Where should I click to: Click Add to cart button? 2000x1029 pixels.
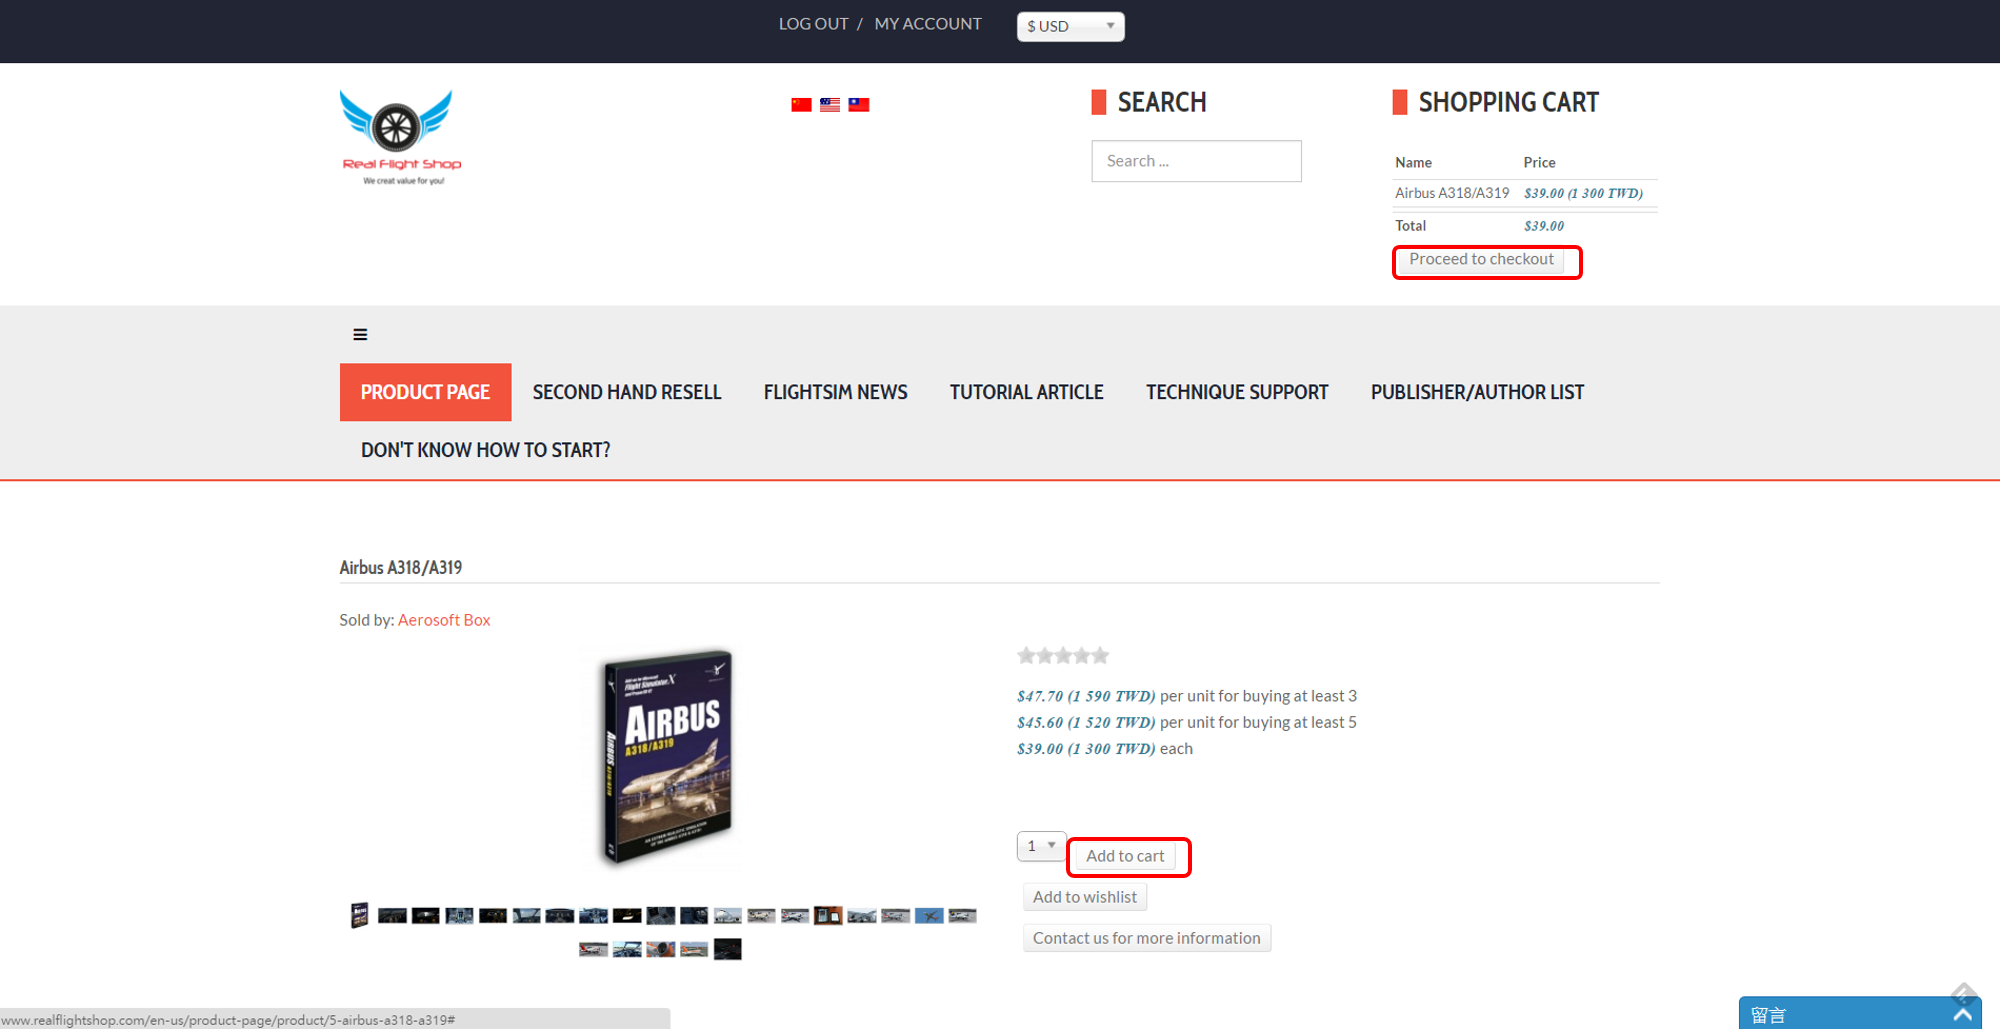click(x=1125, y=856)
